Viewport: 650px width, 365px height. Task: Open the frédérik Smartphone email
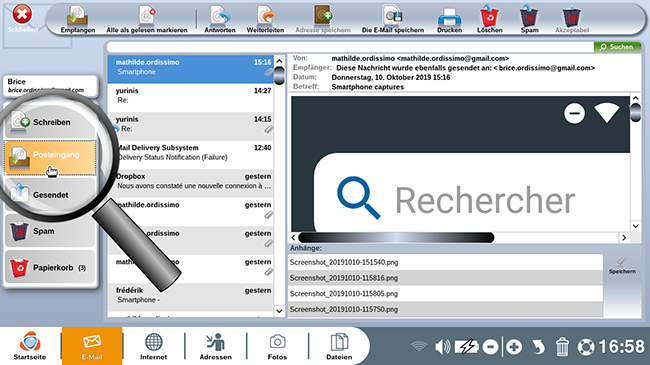click(190, 297)
